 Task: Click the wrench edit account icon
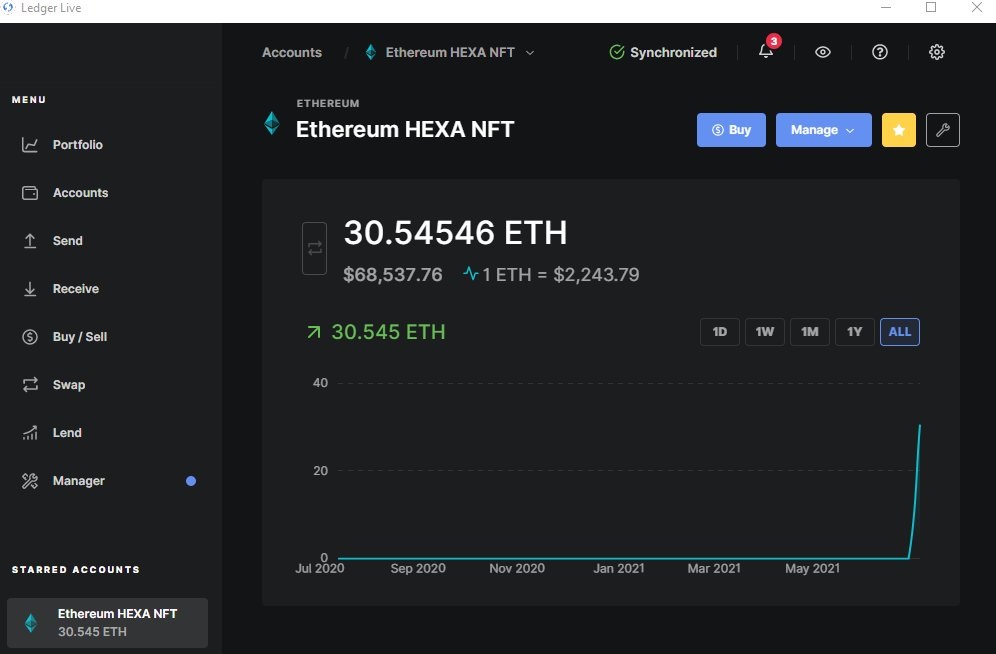[x=943, y=130]
